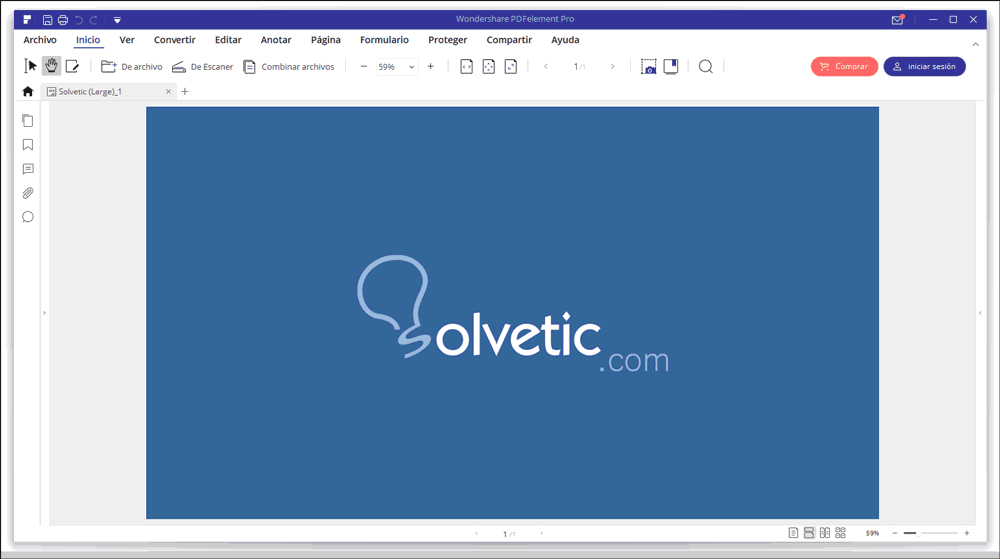Click the Solvetic page in viewer
1000x559 pixels.
(x=512, y=312)
